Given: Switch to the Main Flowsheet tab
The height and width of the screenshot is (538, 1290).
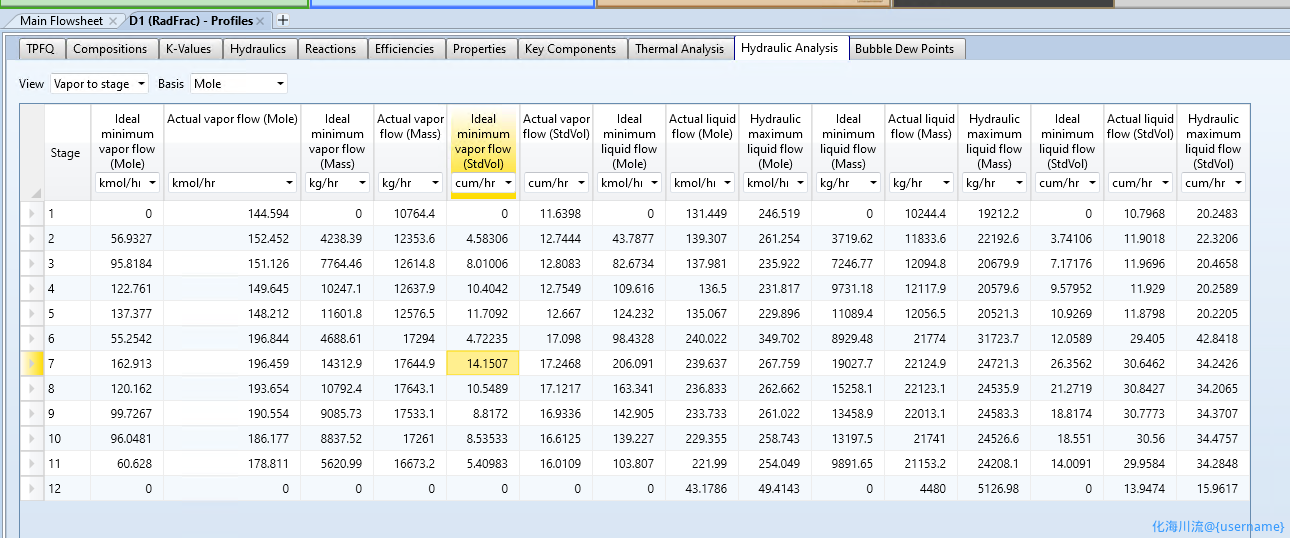Looking at the screenshot, I should click(61, 21).
